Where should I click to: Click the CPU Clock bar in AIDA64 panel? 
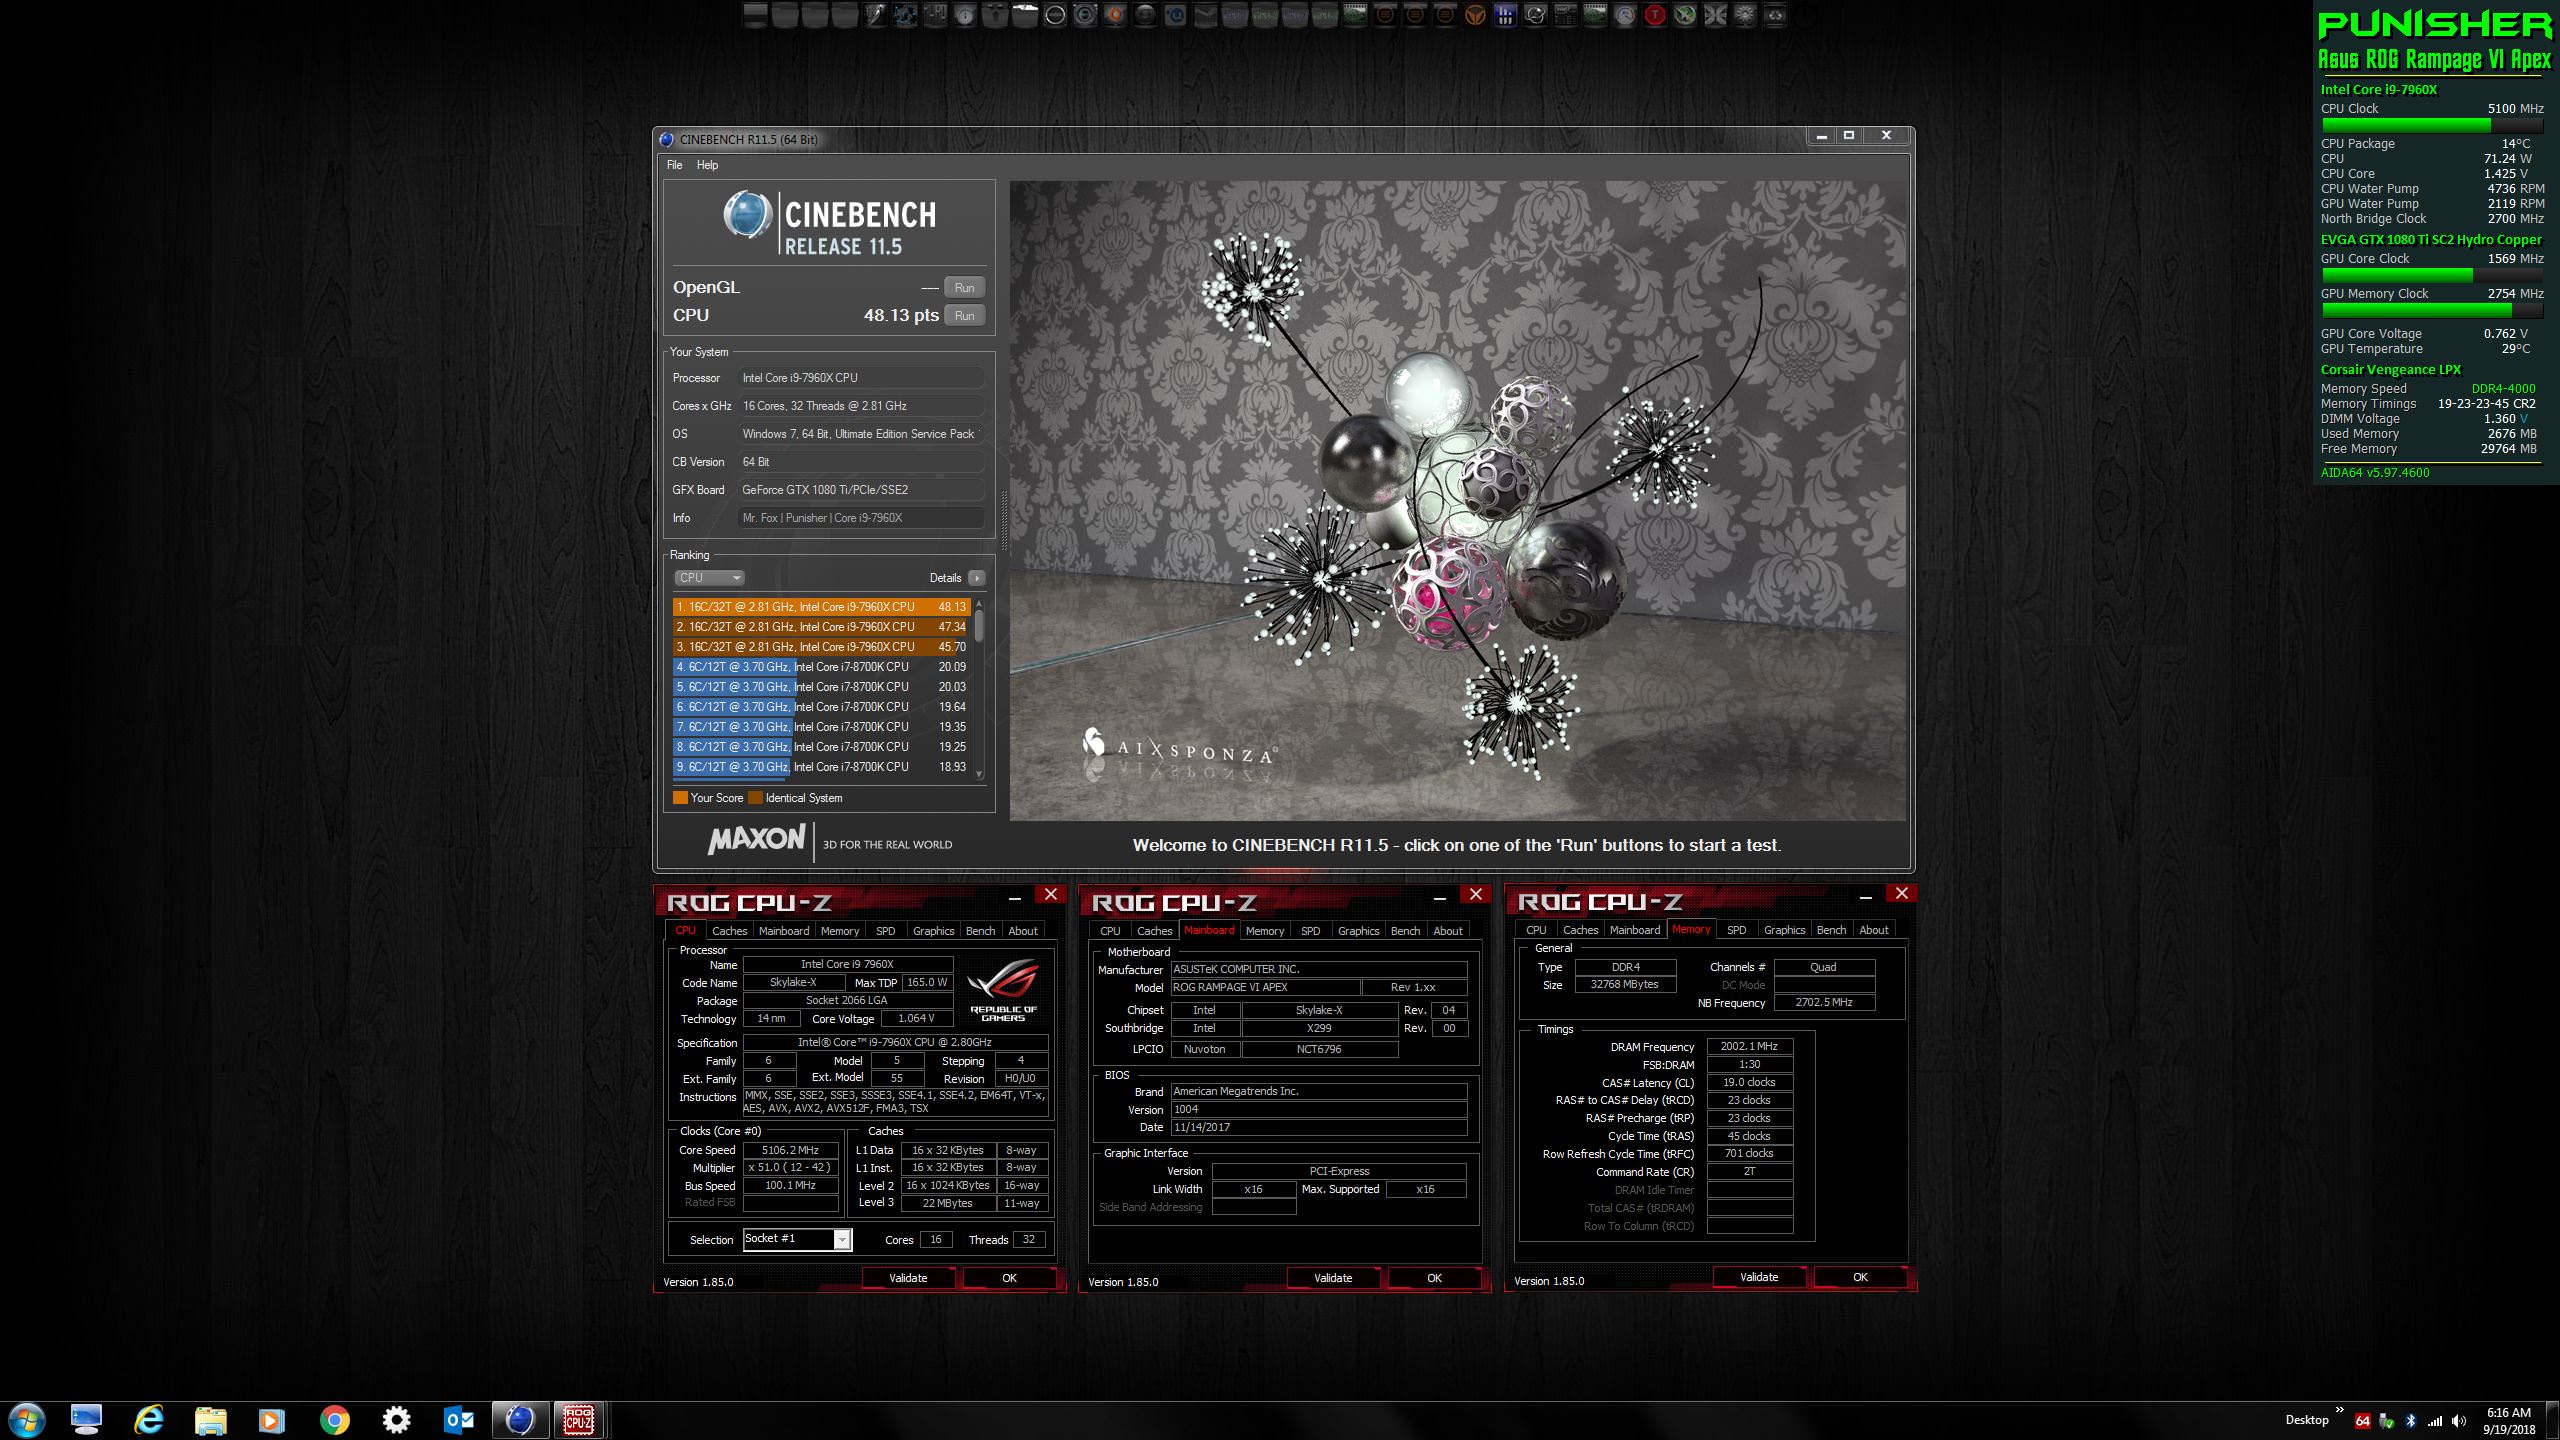pos(2432,126)
